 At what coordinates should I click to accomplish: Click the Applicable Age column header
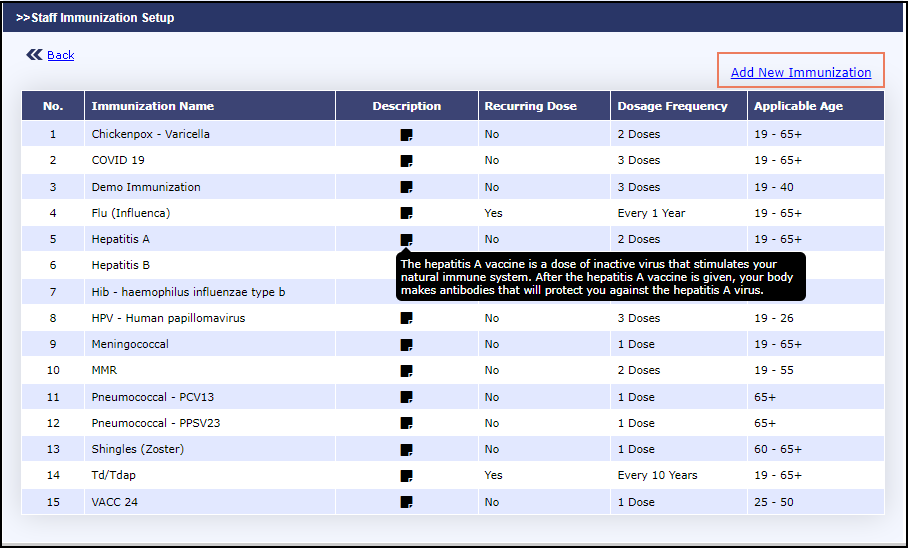coord(798,106)
